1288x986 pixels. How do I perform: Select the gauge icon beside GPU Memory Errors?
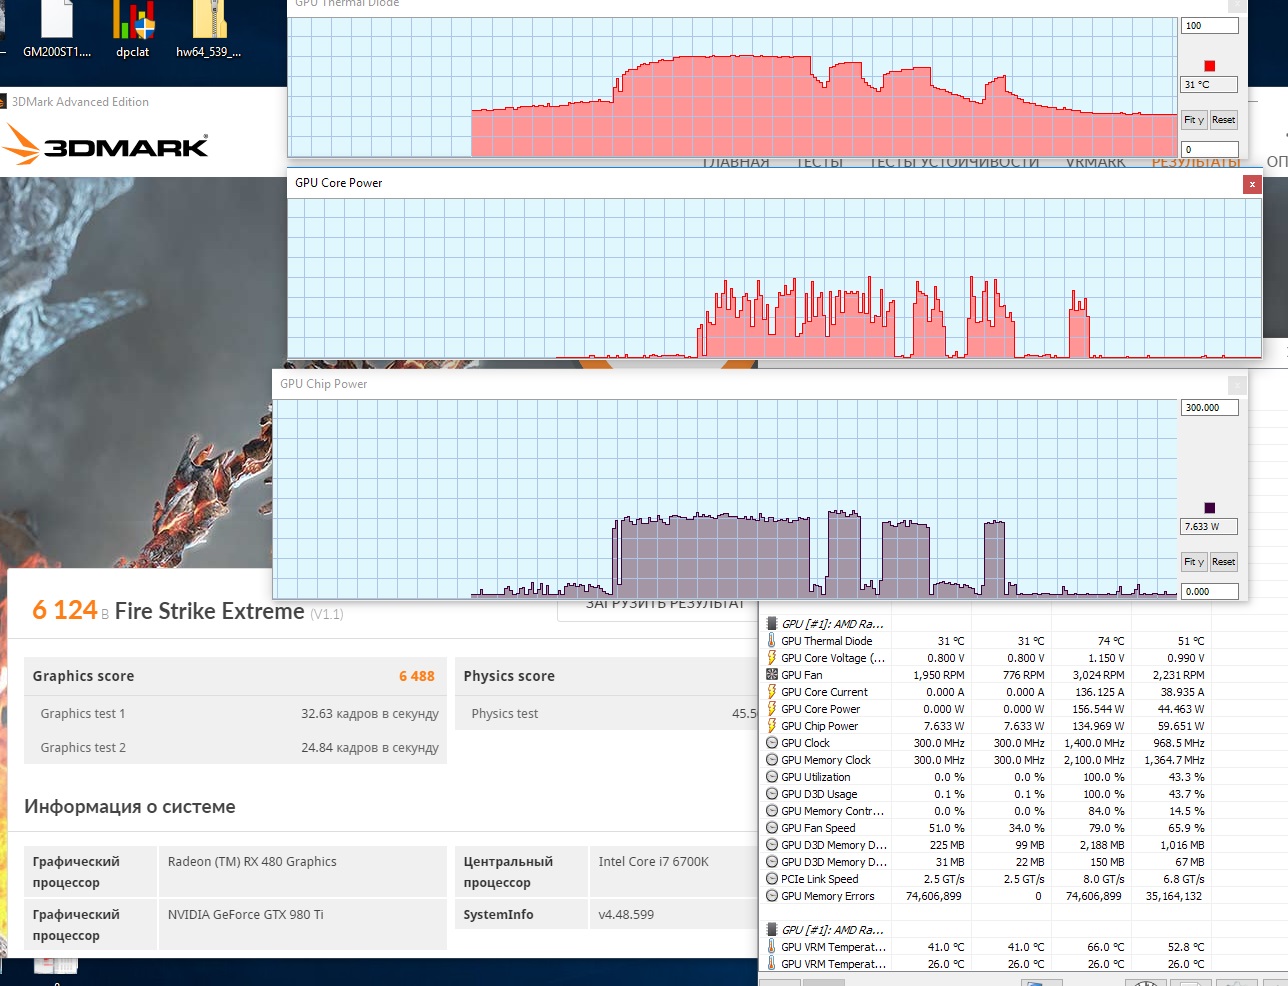[x=771, y=896]
